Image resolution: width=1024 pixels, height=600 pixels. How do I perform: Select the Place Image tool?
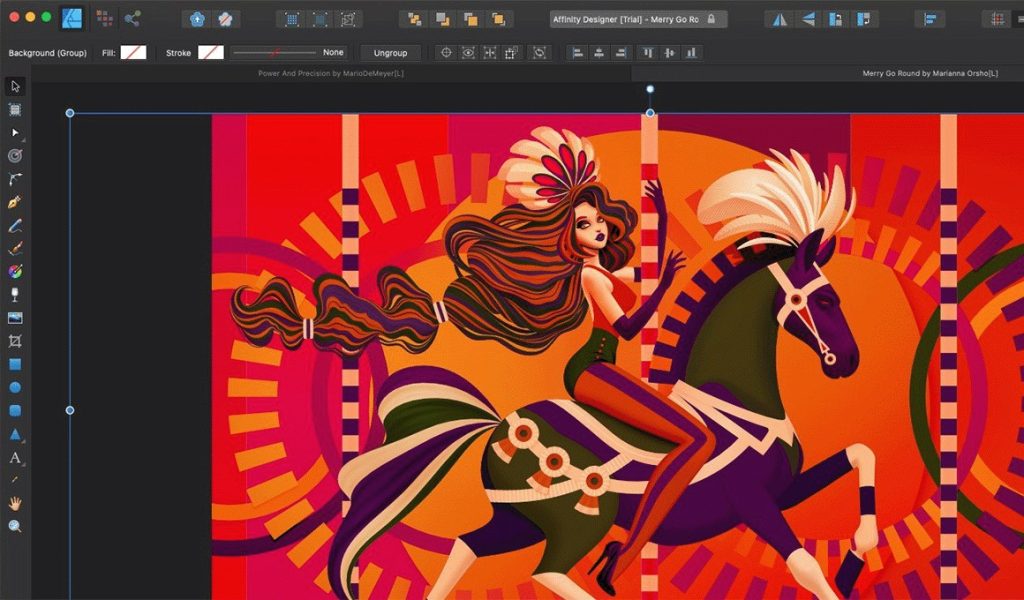(15, 318)
